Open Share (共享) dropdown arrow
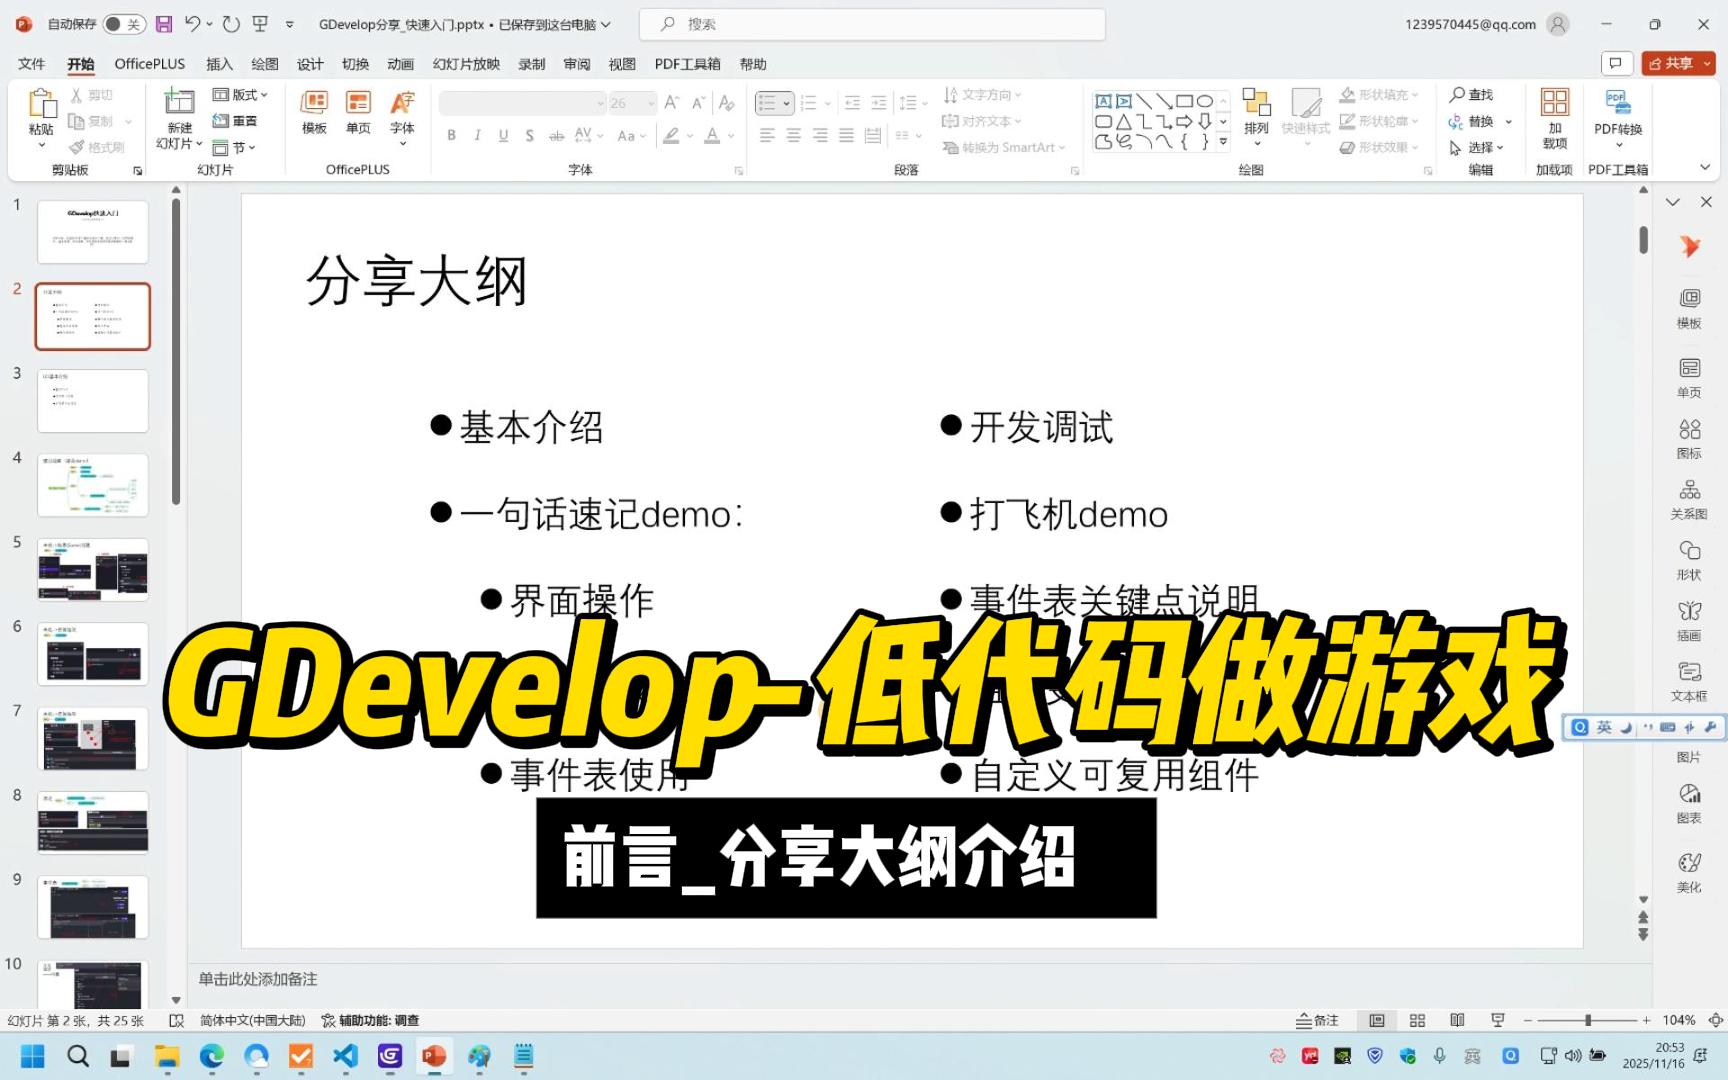 click(x=1707, y=63)
